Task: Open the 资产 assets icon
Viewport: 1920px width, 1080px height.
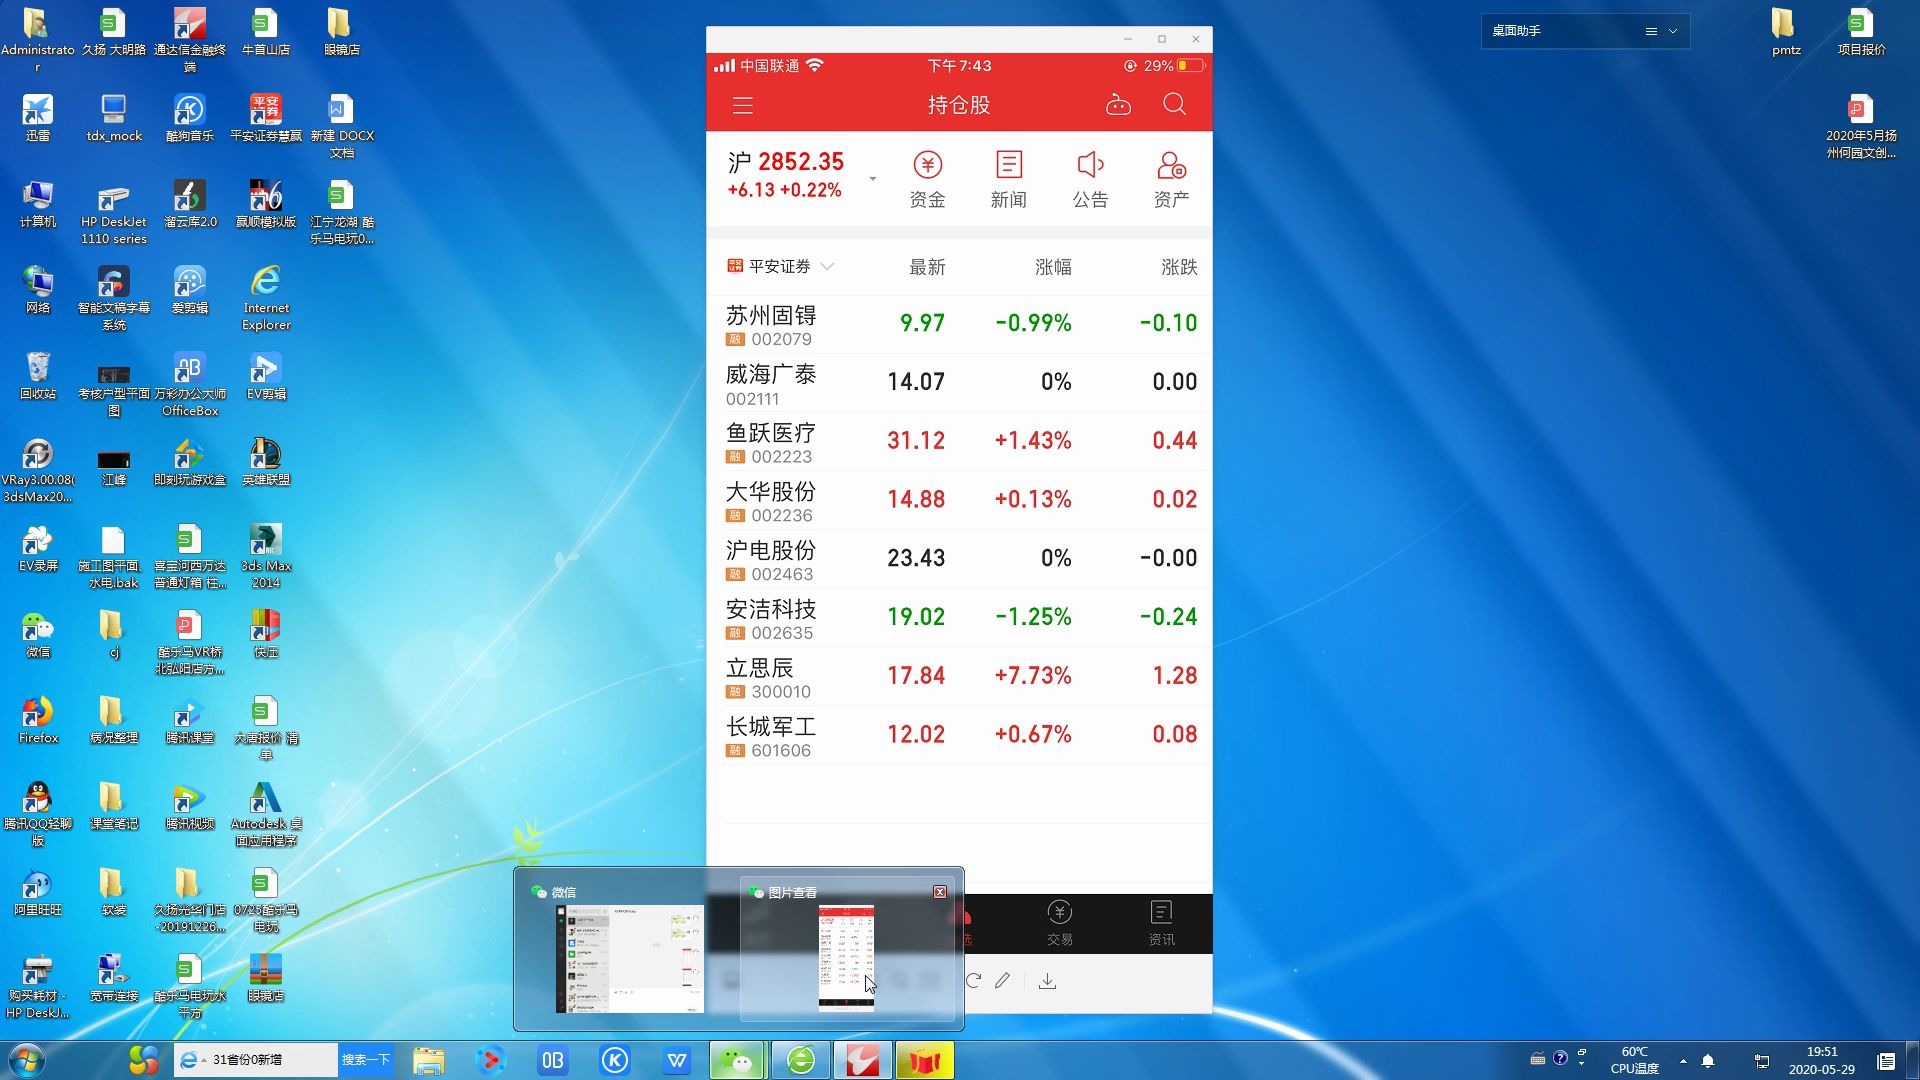Action: click(1171, 180)
